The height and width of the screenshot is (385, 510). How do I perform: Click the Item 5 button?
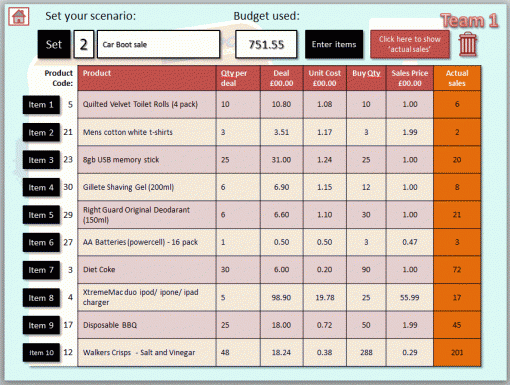(41, 215)
